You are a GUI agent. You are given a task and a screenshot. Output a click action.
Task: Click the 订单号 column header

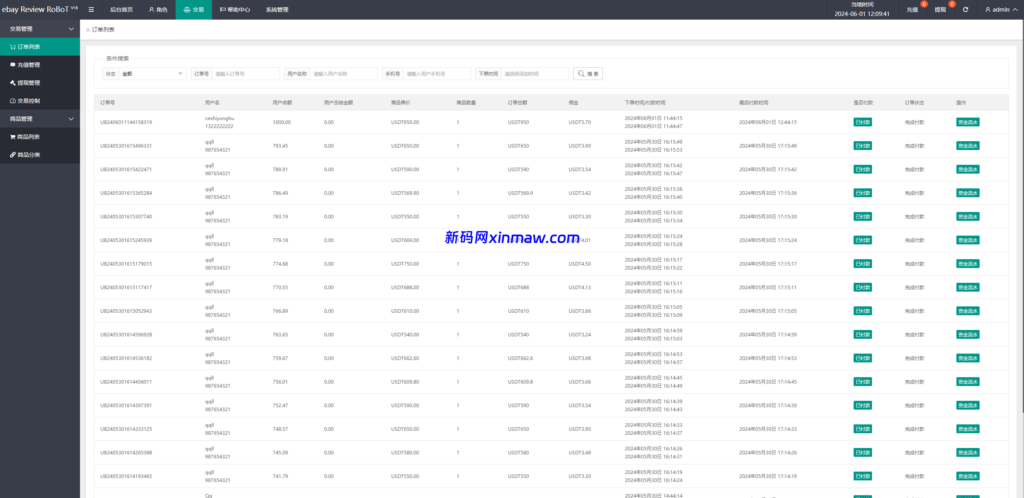pyautogui.click(x=108, y=102)
